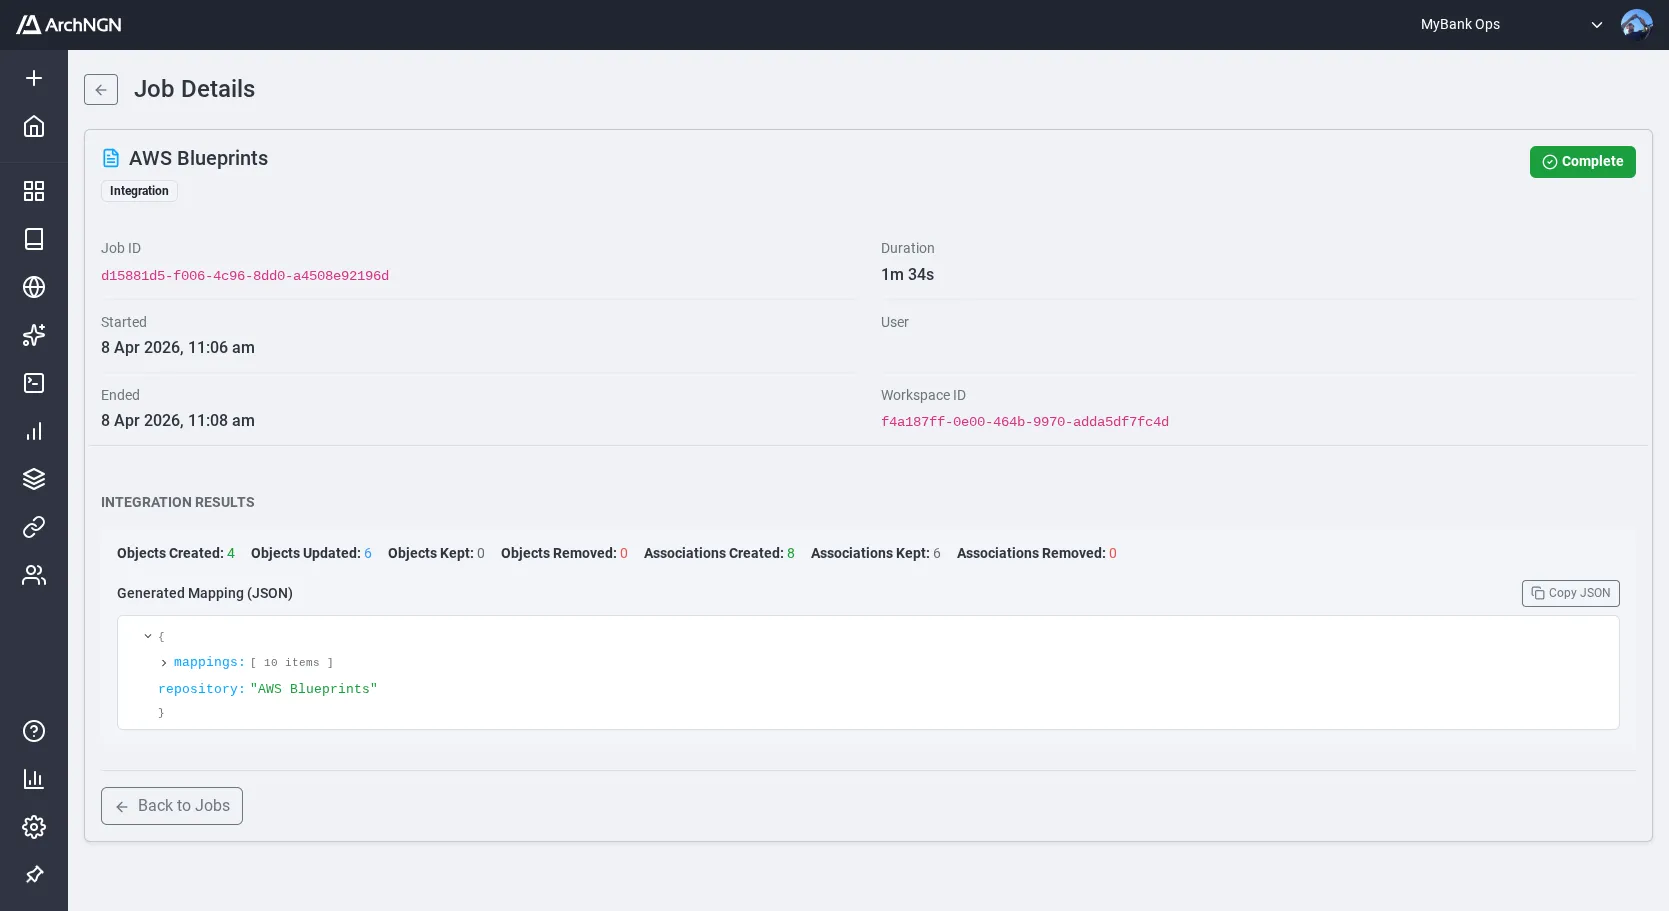1669x911 pixels.
Task: Open the settings gear in sidebar
Action: pos(34,827)
